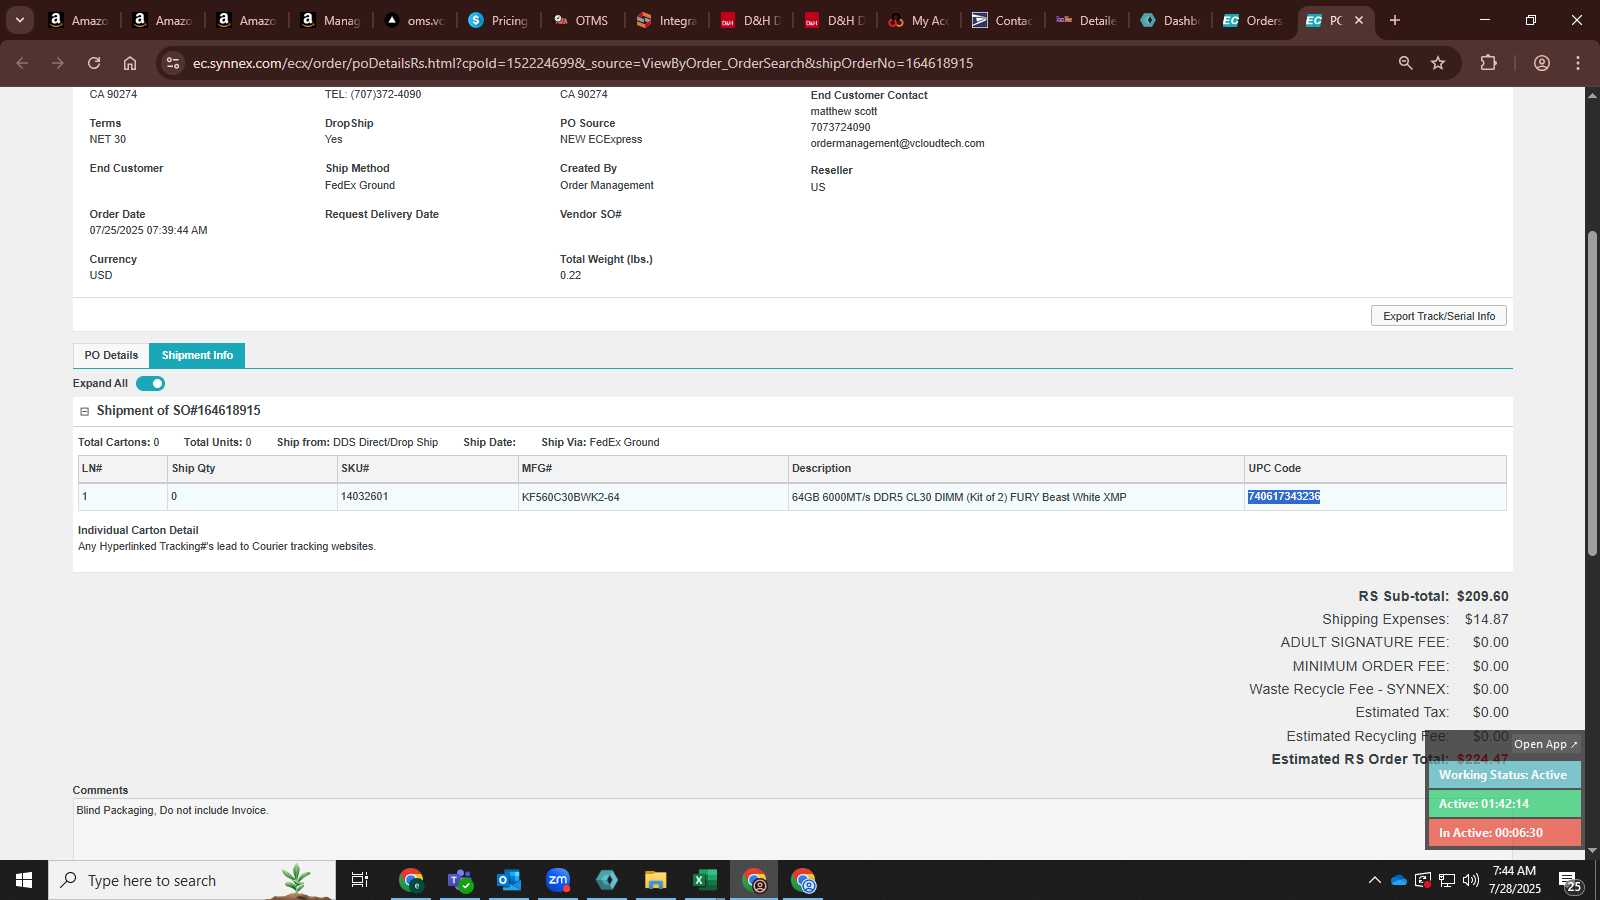Click the RS Sub-total $209.60 value

pyautogui.click(x=1482, y=596)
